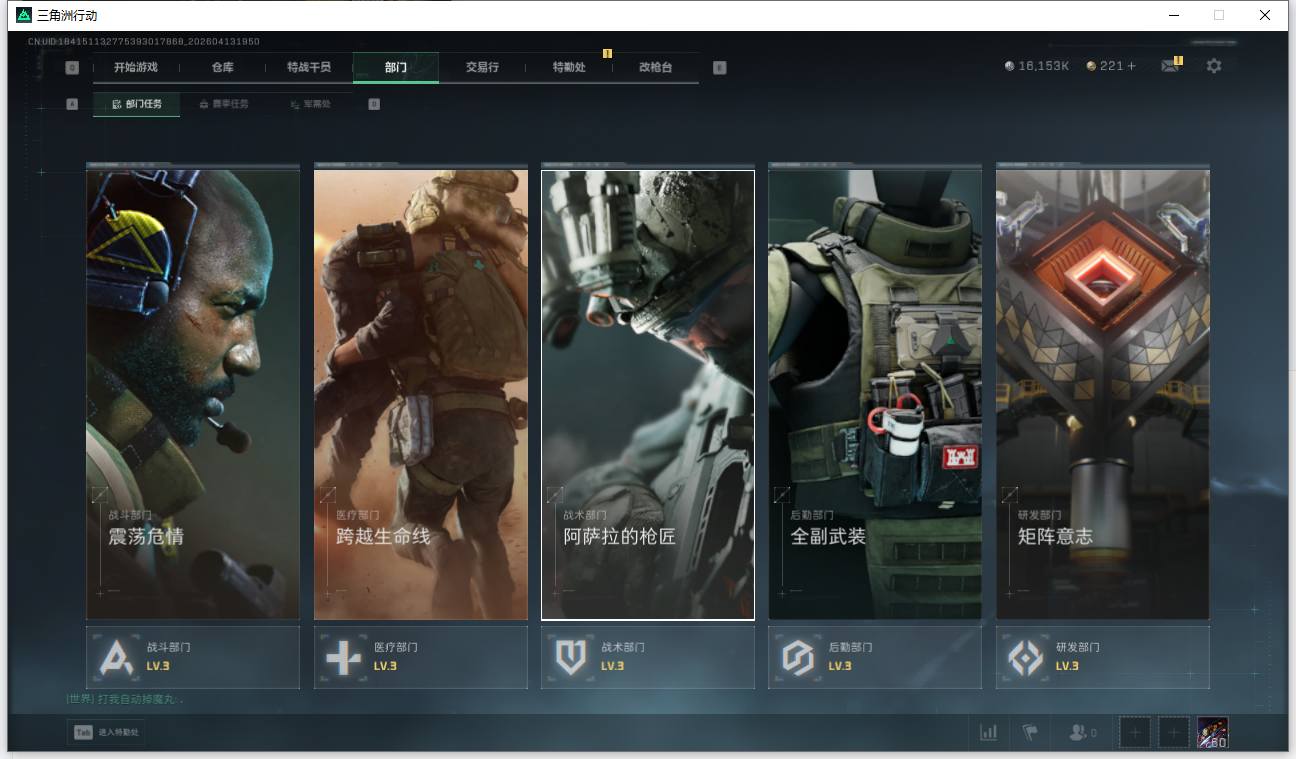Open the 仓库 tab
The width and height of the screenshot is (1296, 759).
point(222,67)
